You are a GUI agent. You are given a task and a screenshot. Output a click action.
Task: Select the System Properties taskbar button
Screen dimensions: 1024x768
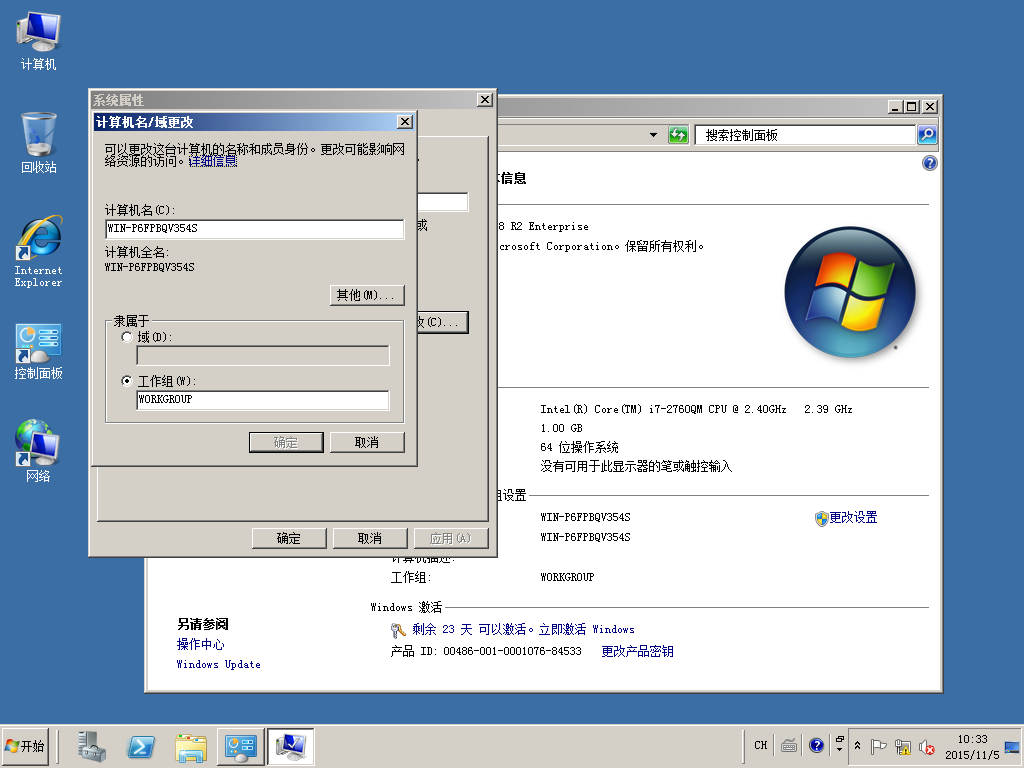[x=291, y=746]
